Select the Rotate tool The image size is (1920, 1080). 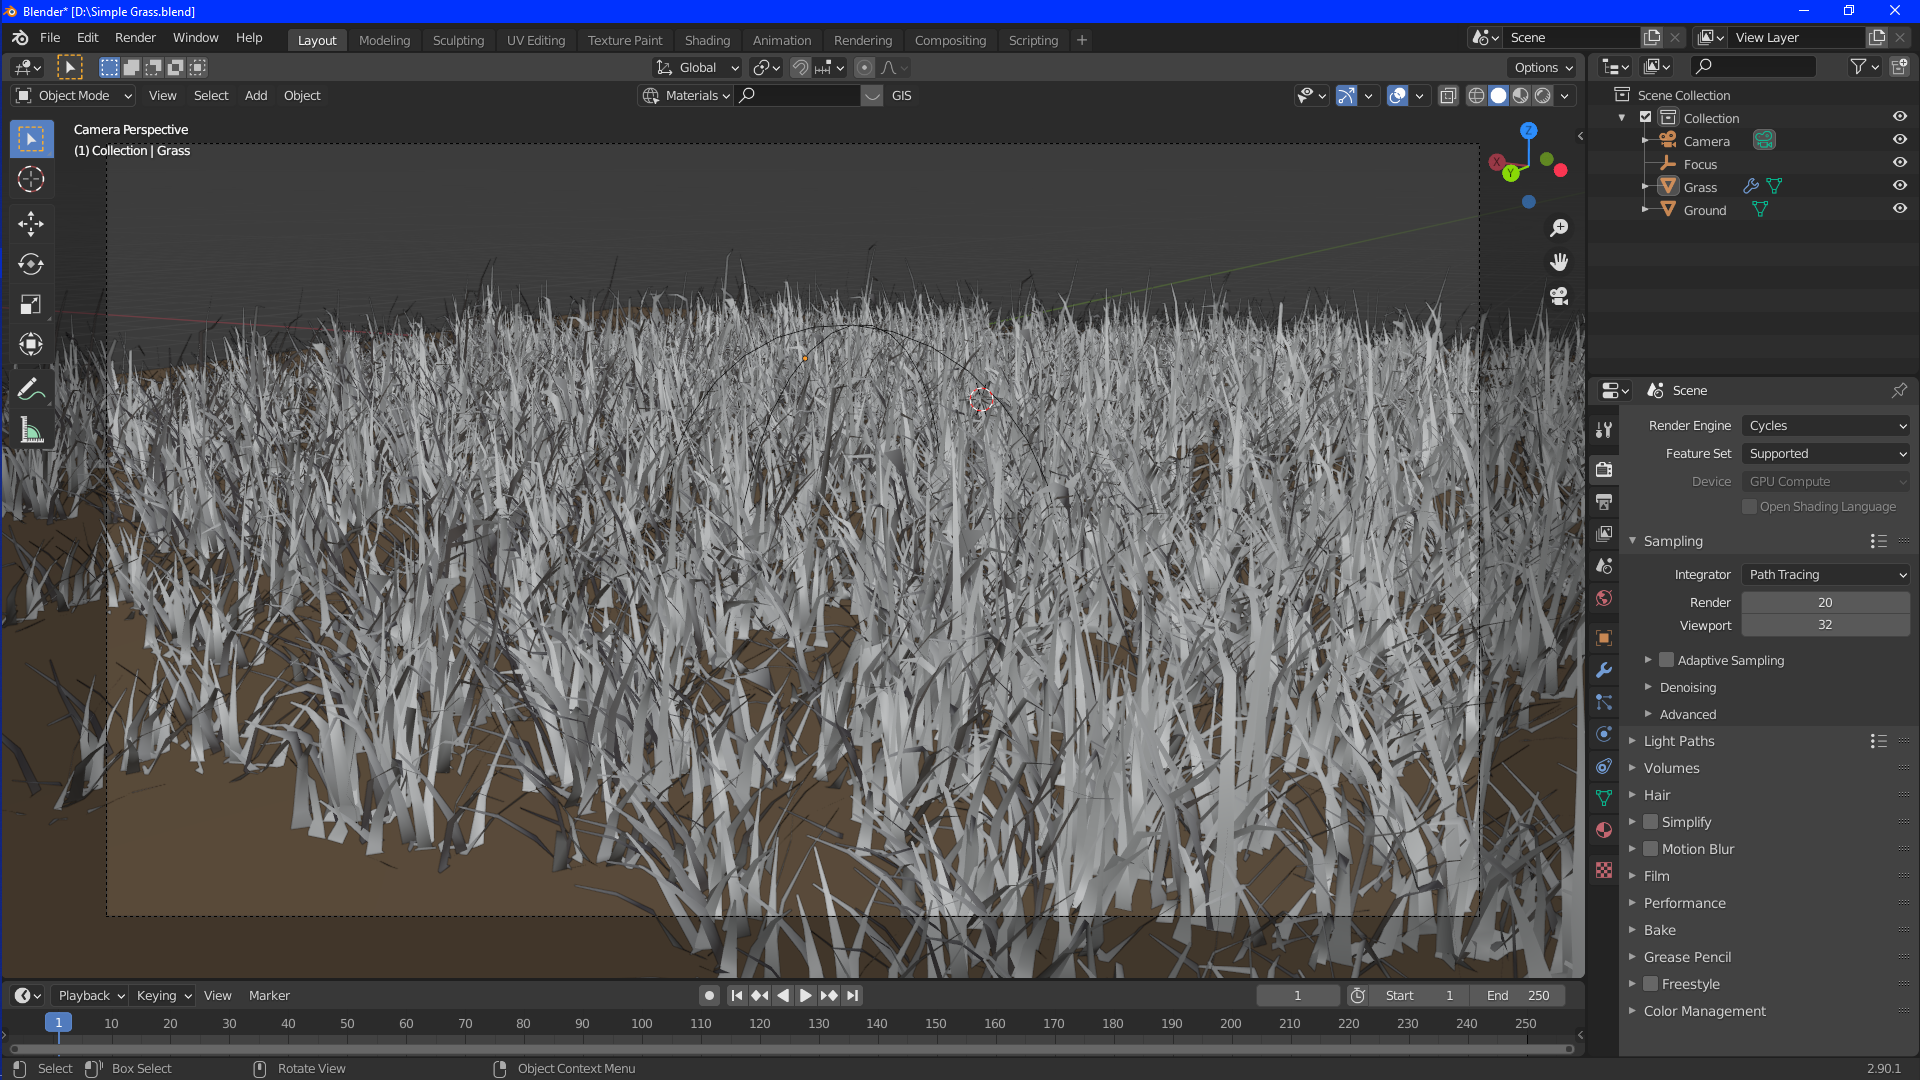(x=31, y=264)
